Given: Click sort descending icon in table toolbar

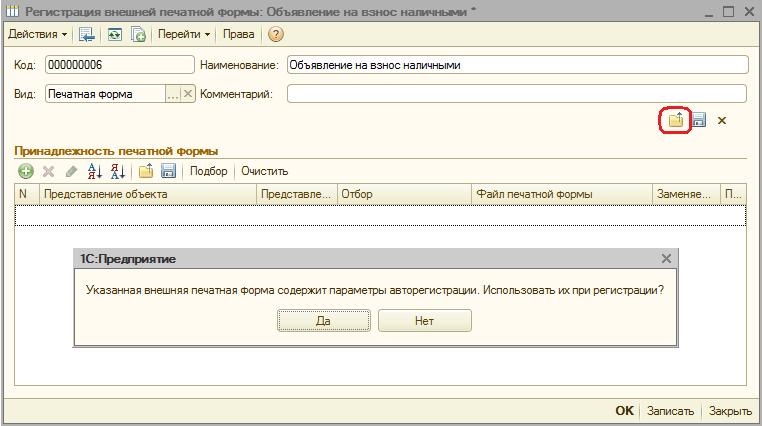Looking at the screenshot, I should 117,171.
